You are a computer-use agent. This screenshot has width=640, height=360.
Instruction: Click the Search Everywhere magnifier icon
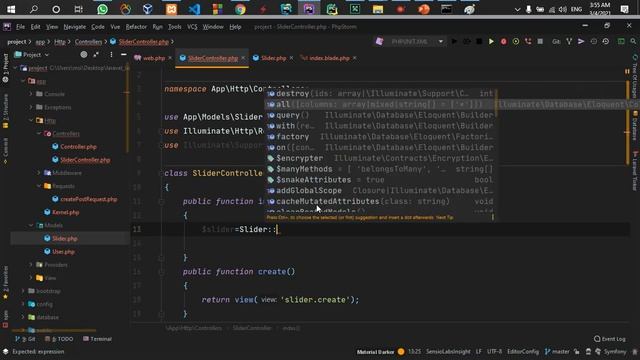coord(633,42)
